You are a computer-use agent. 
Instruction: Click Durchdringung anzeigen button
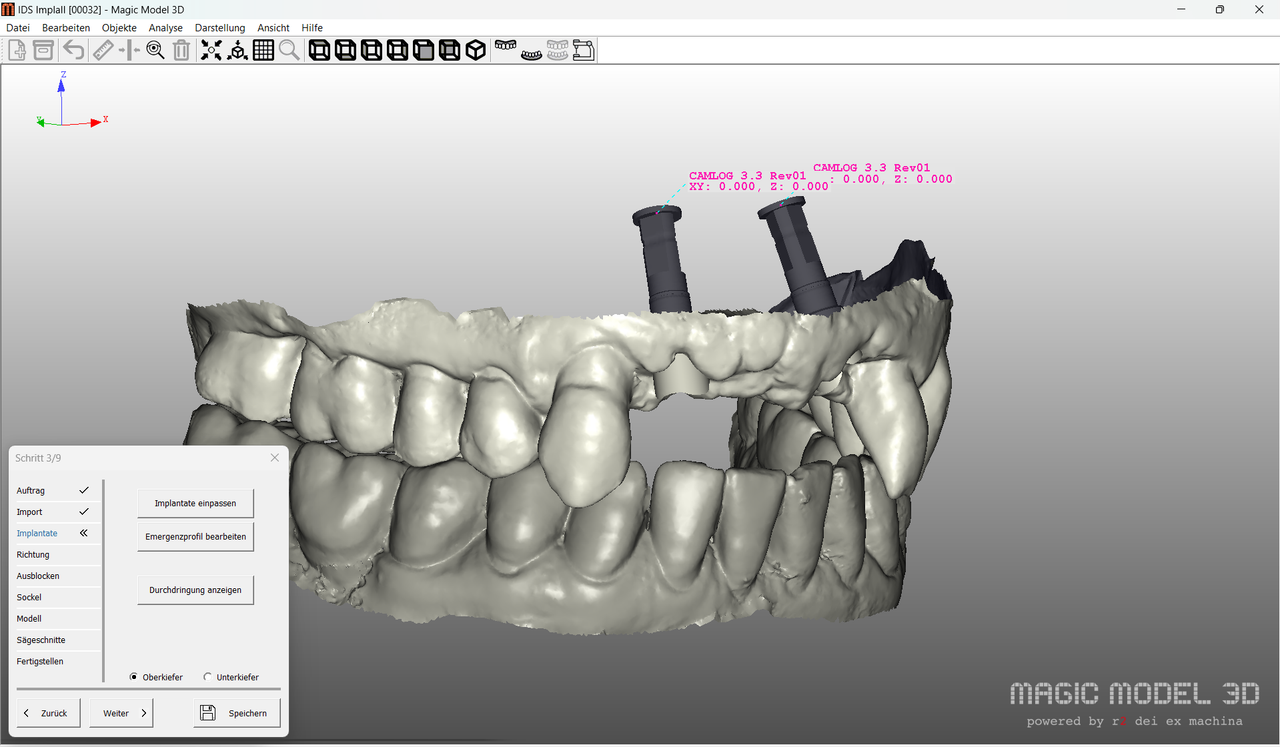click(x=195, y=590)
